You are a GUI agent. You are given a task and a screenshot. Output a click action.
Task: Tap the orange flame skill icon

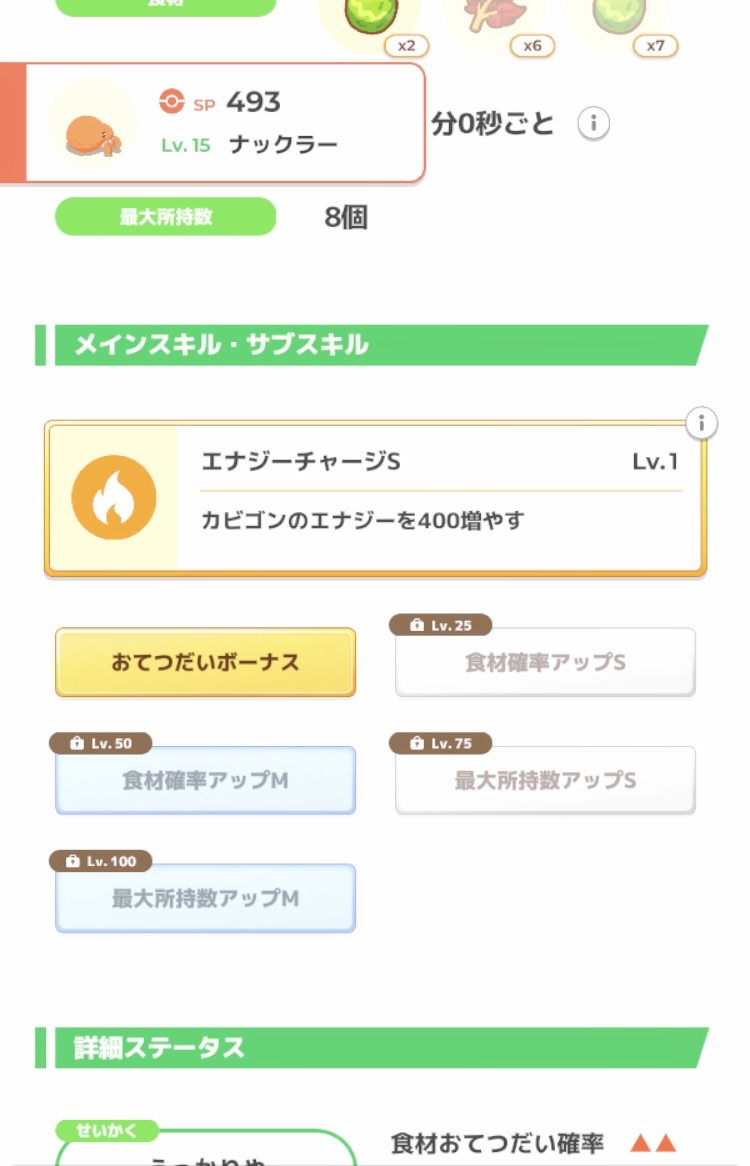[113, 497]
